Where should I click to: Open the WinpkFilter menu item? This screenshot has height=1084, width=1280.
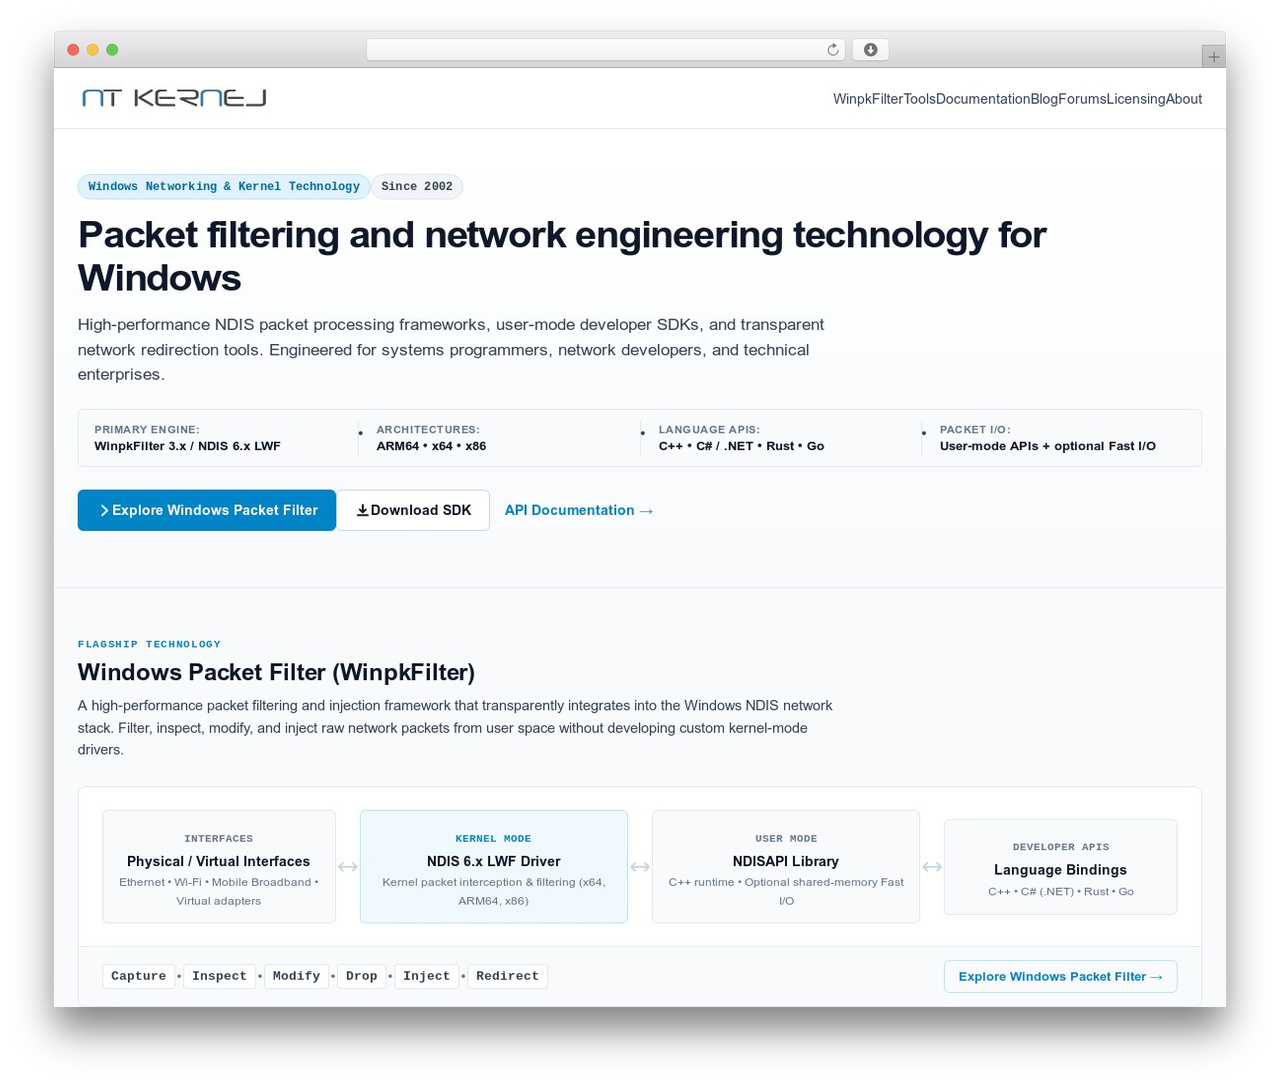click(868, 99)
